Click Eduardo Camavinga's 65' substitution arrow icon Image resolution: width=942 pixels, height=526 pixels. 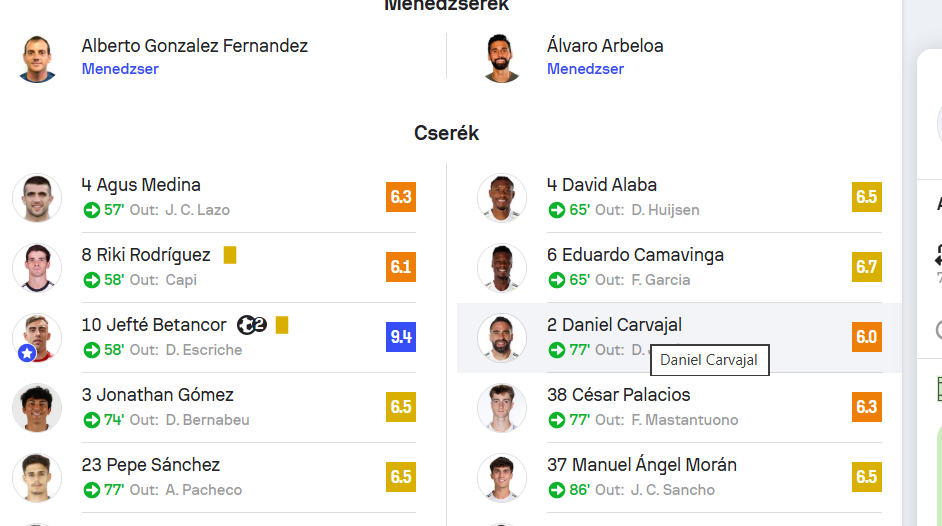[x=557, y=280]
